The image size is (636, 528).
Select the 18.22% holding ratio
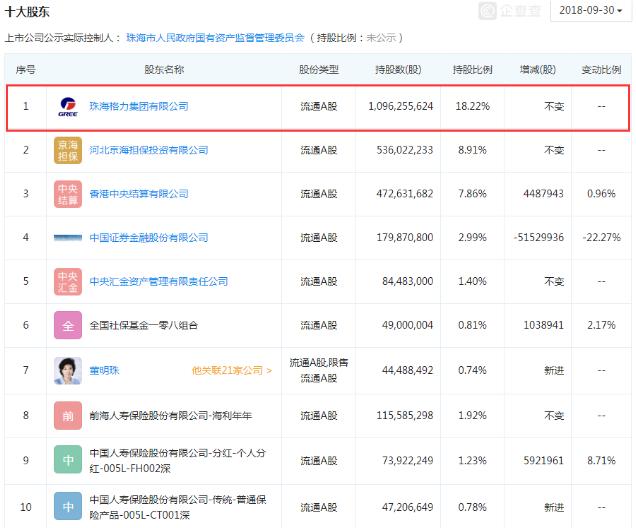[x=473, y=106]
